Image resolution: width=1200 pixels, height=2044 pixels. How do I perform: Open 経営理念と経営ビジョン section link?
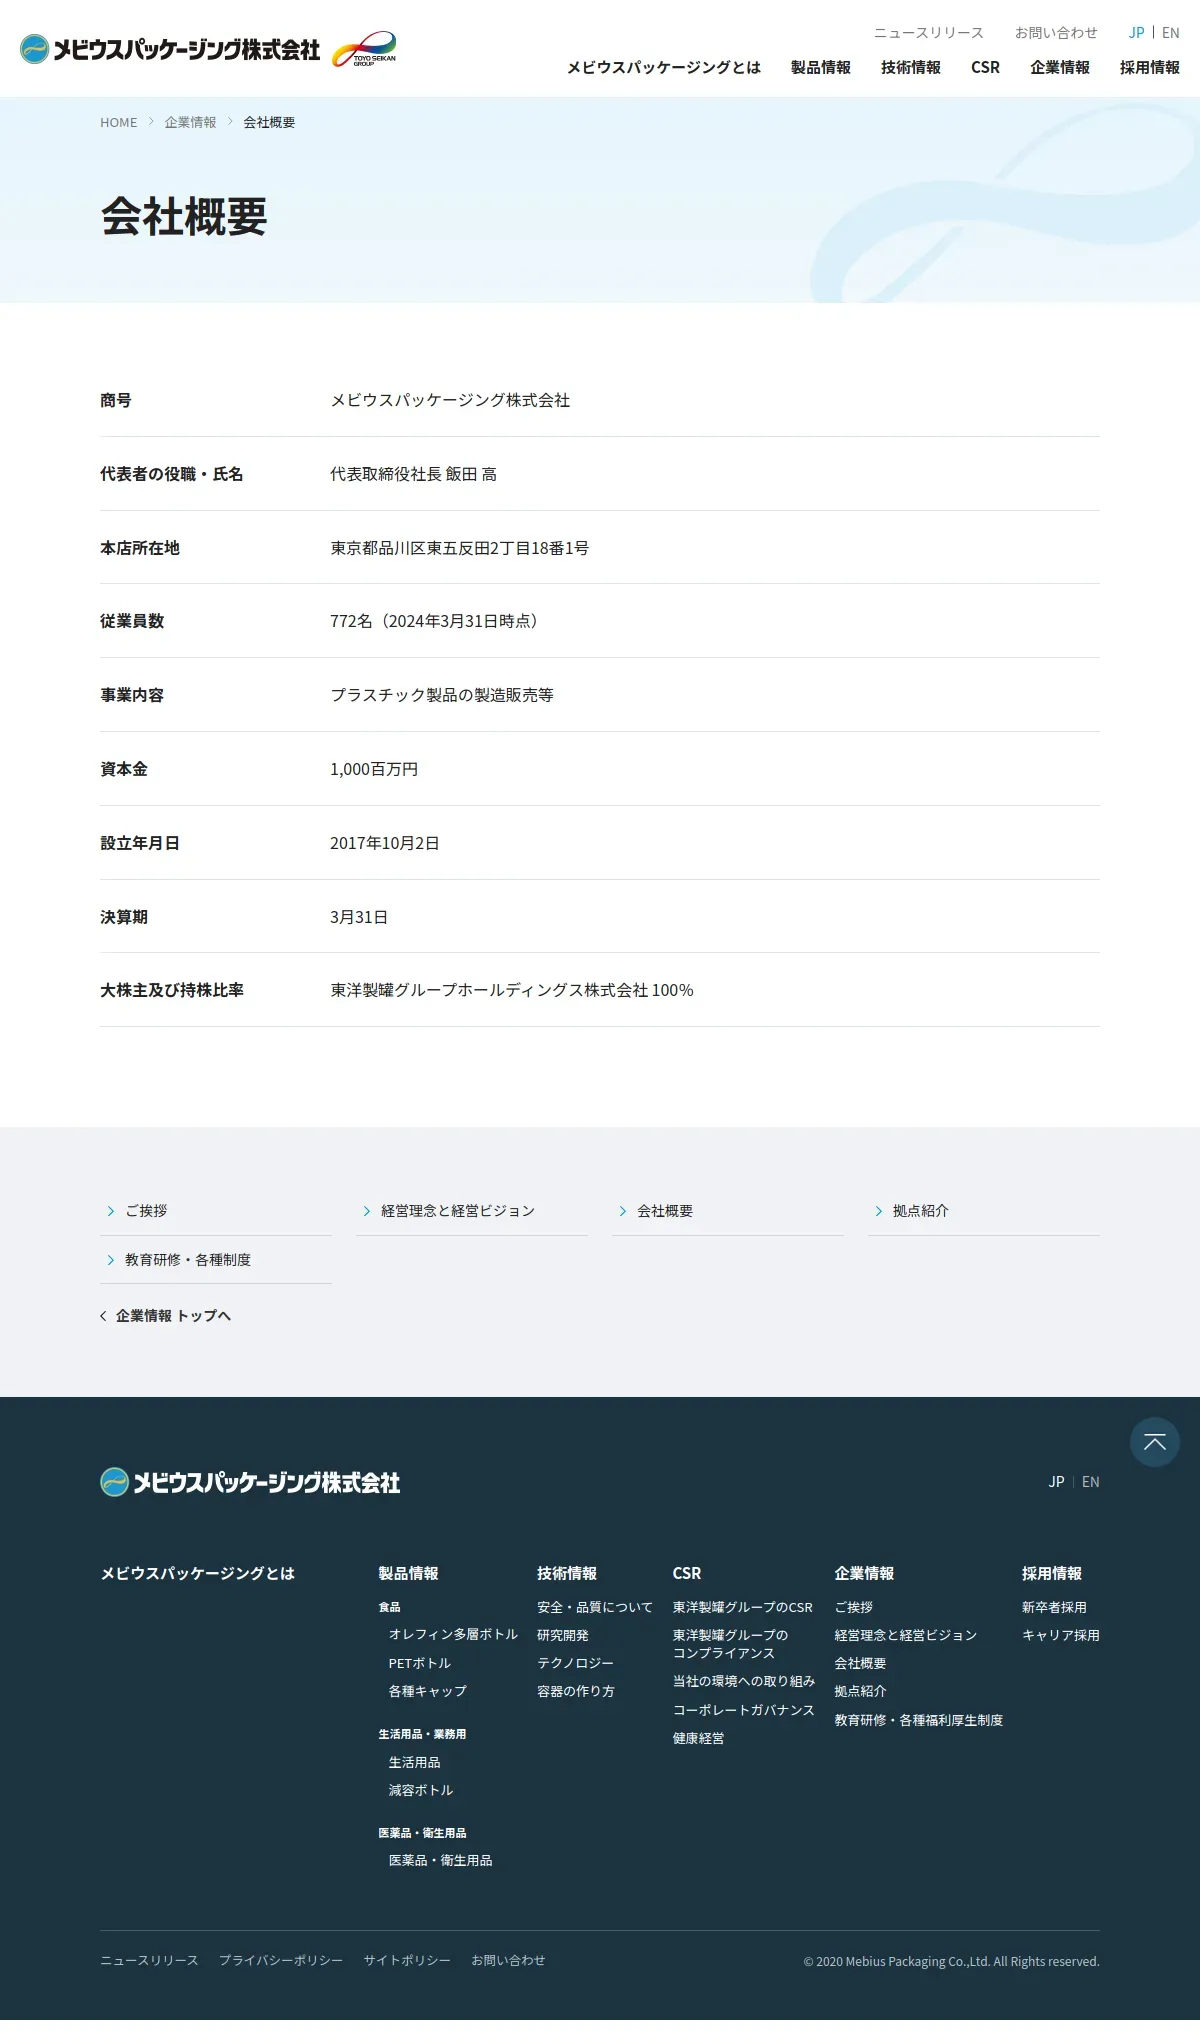point(472,1211)
